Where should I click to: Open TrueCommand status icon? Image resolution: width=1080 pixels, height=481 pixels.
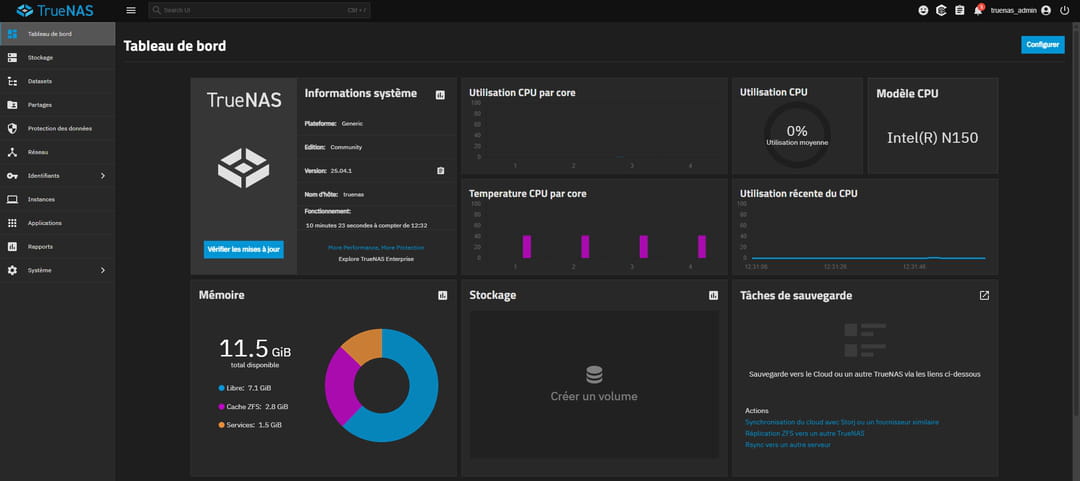click(x=942, y=10)
